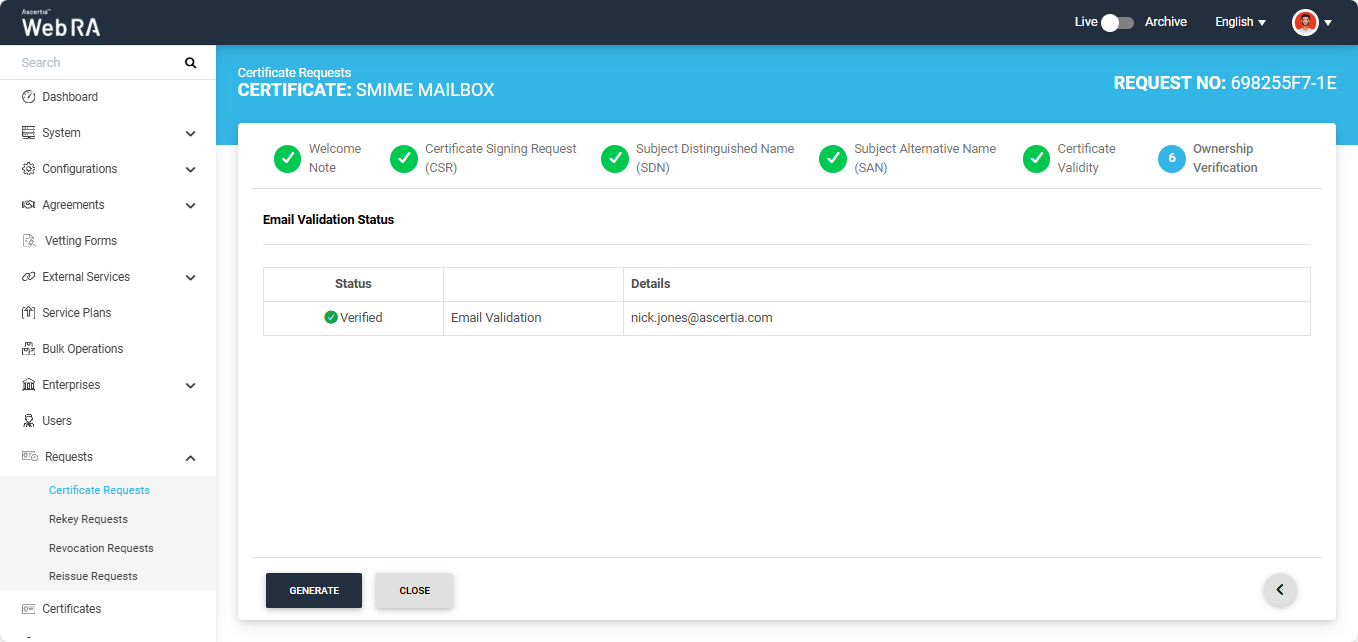This screenshot has height=642, width=1358.
Task: Click the user avatar profile picture
Action: [1305, 22]
